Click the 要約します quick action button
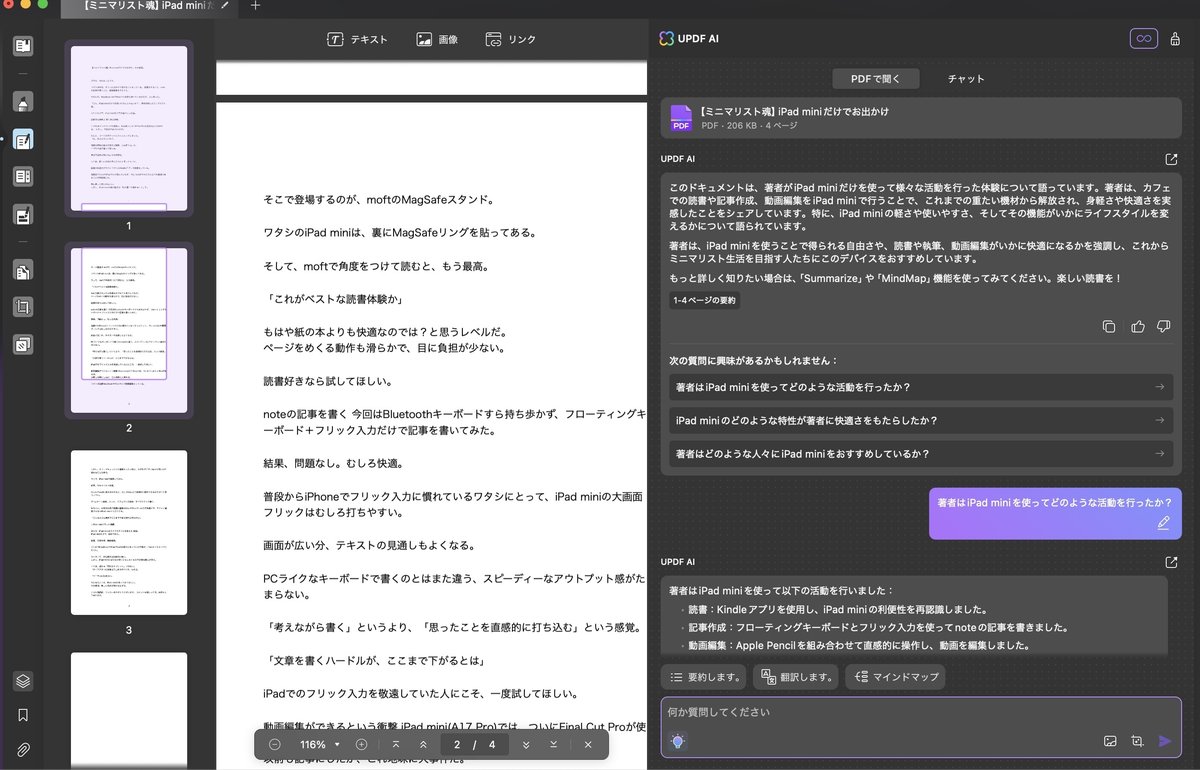 pos(704,677)
